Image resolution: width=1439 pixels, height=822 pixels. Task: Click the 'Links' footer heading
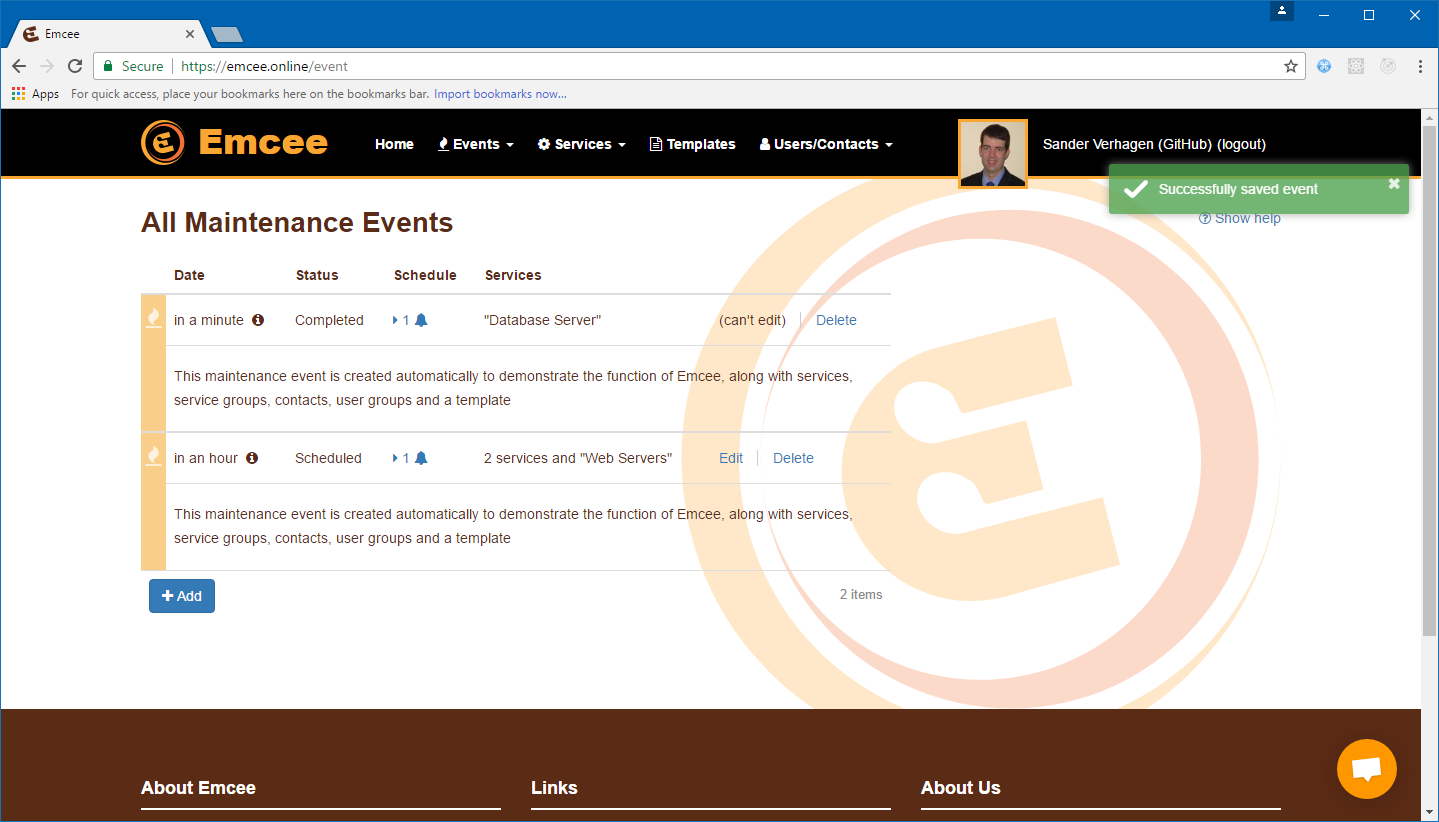tap(554, 788)
